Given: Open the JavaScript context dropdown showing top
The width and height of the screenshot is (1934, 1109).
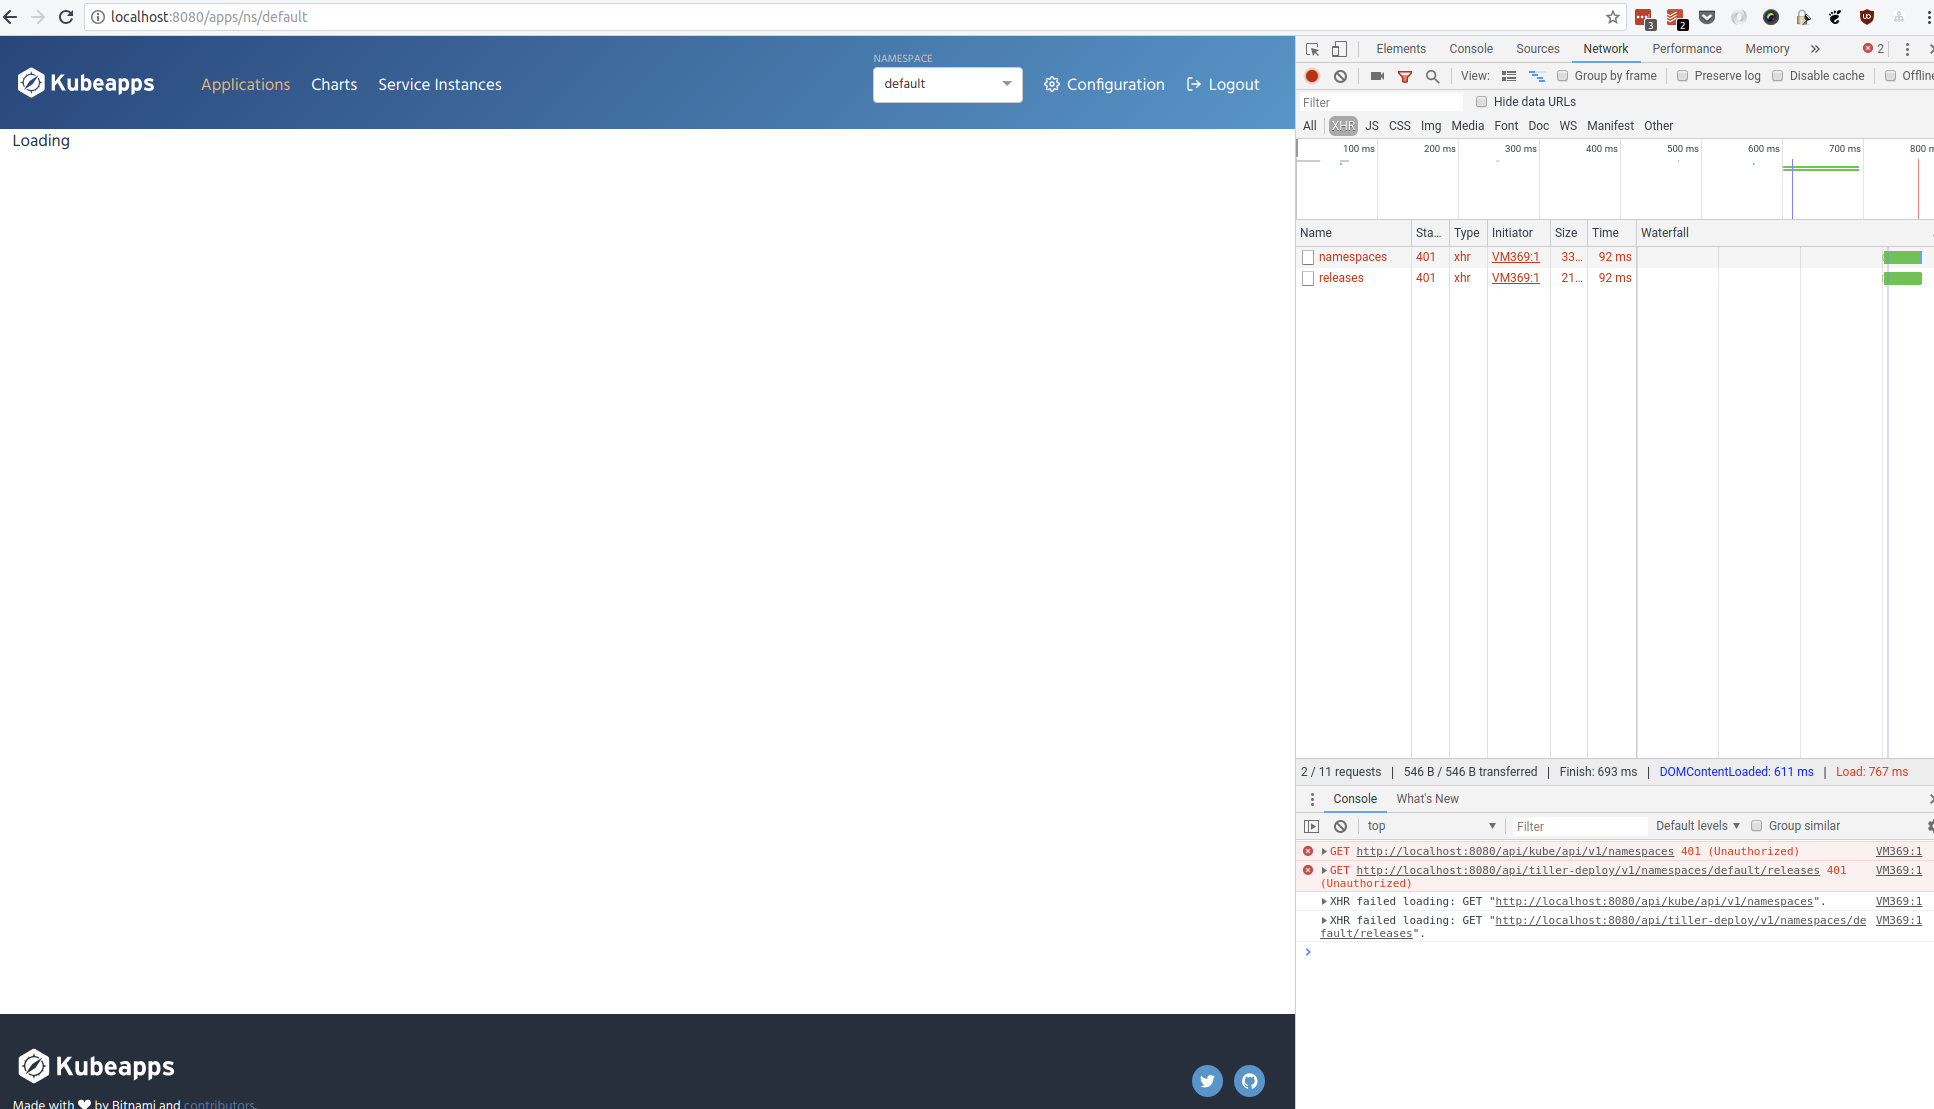Looking at the screenshot, I should 1430,825.
